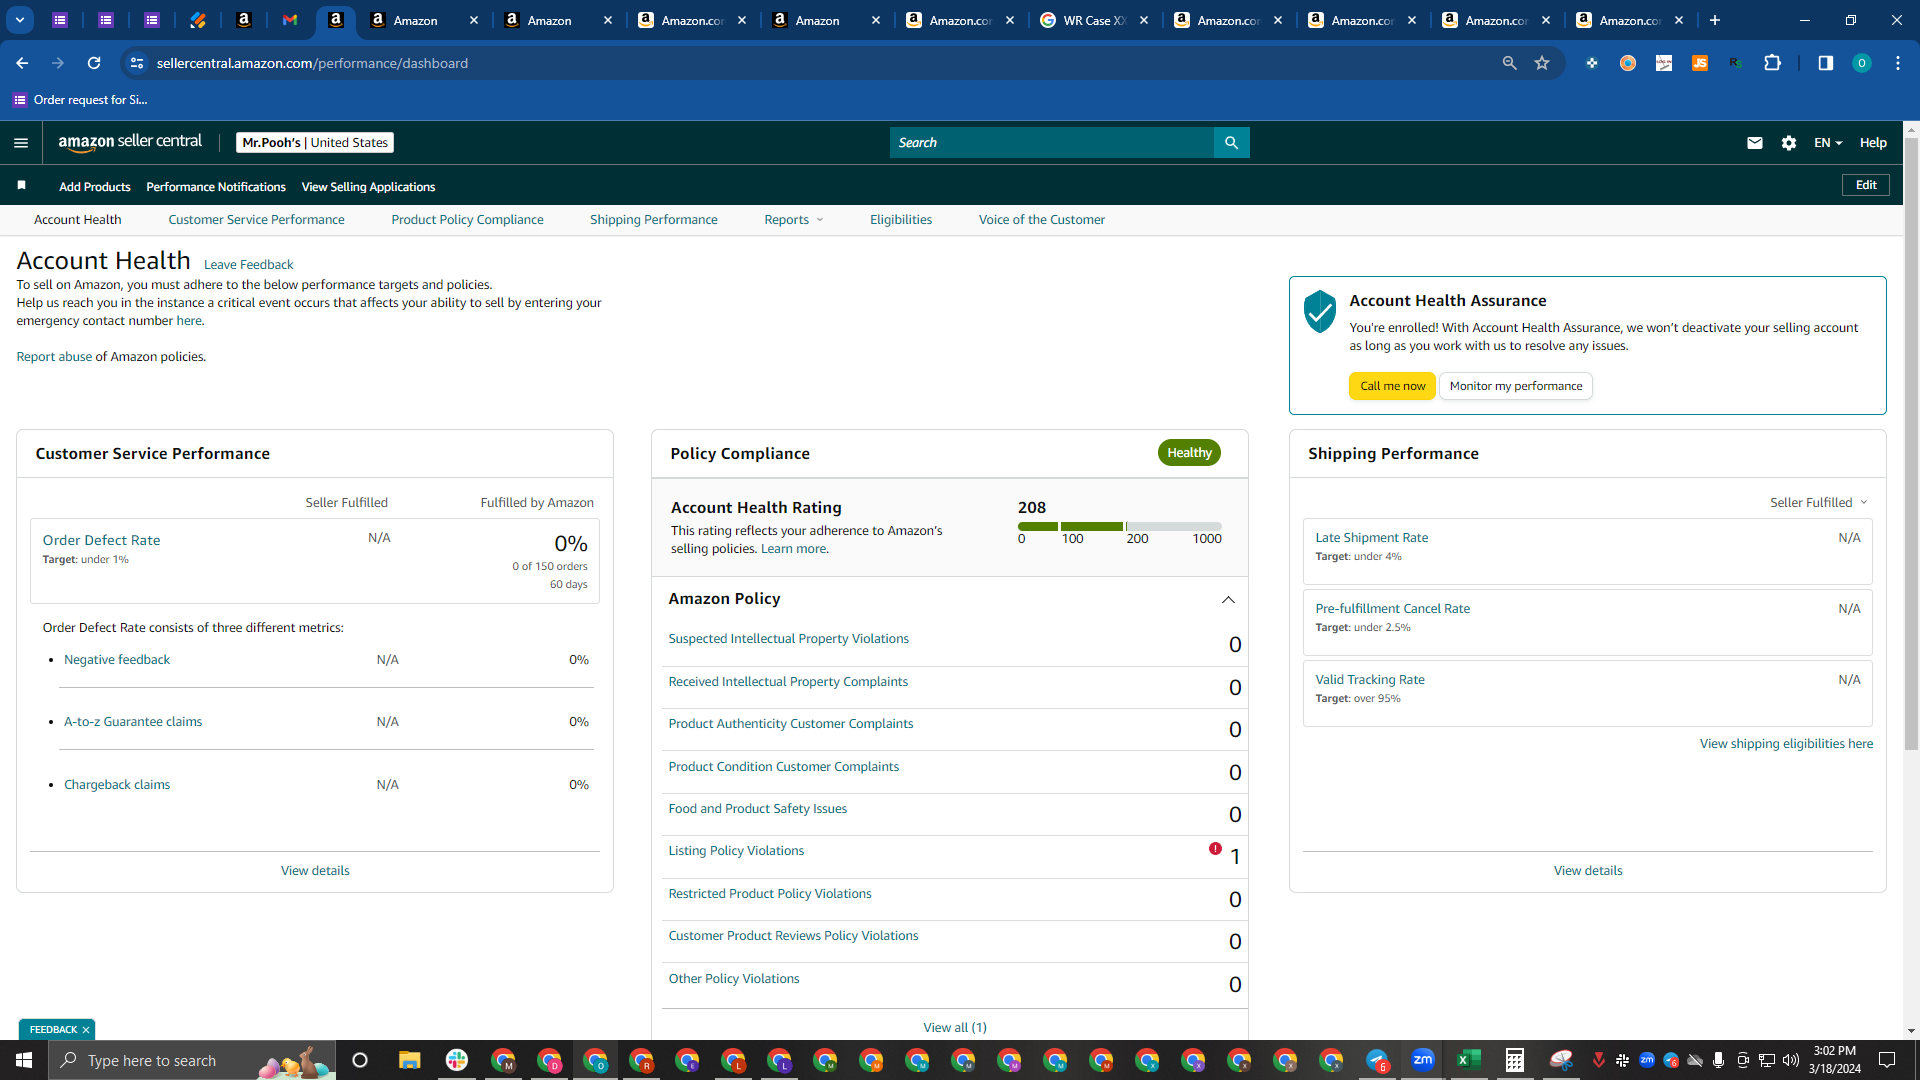This screenshot has height=1080, width=1920.
Task: Click into the Seller Central search field
Action: 1052,143
